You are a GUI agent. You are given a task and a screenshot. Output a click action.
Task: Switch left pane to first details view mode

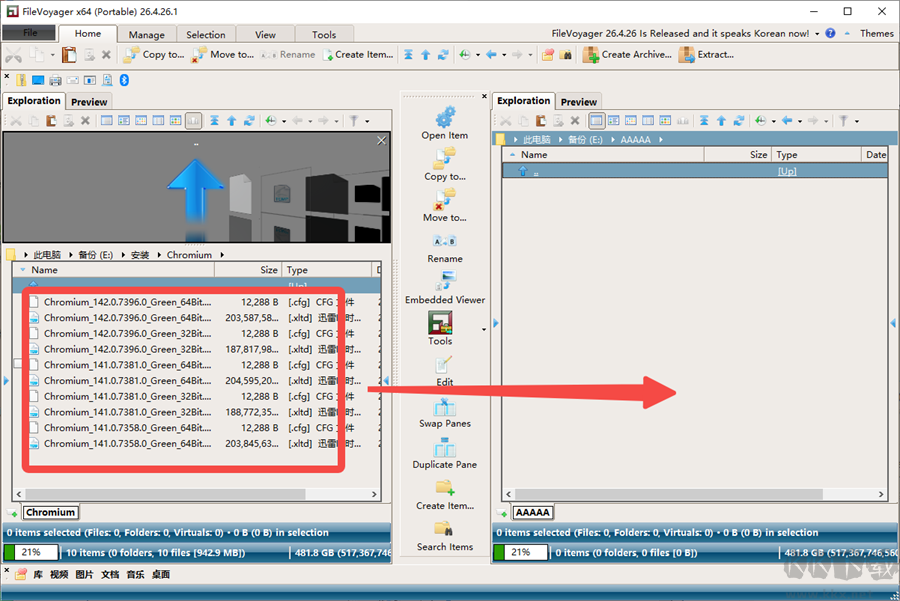(107, 121)
